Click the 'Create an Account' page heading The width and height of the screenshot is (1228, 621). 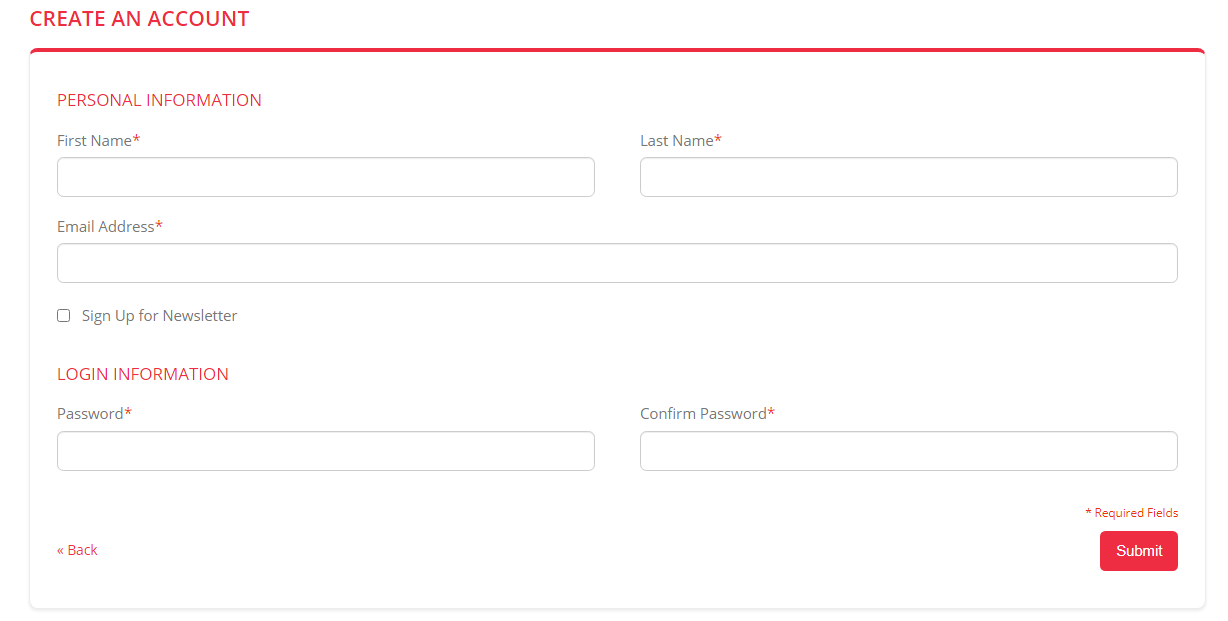[139, 19]
